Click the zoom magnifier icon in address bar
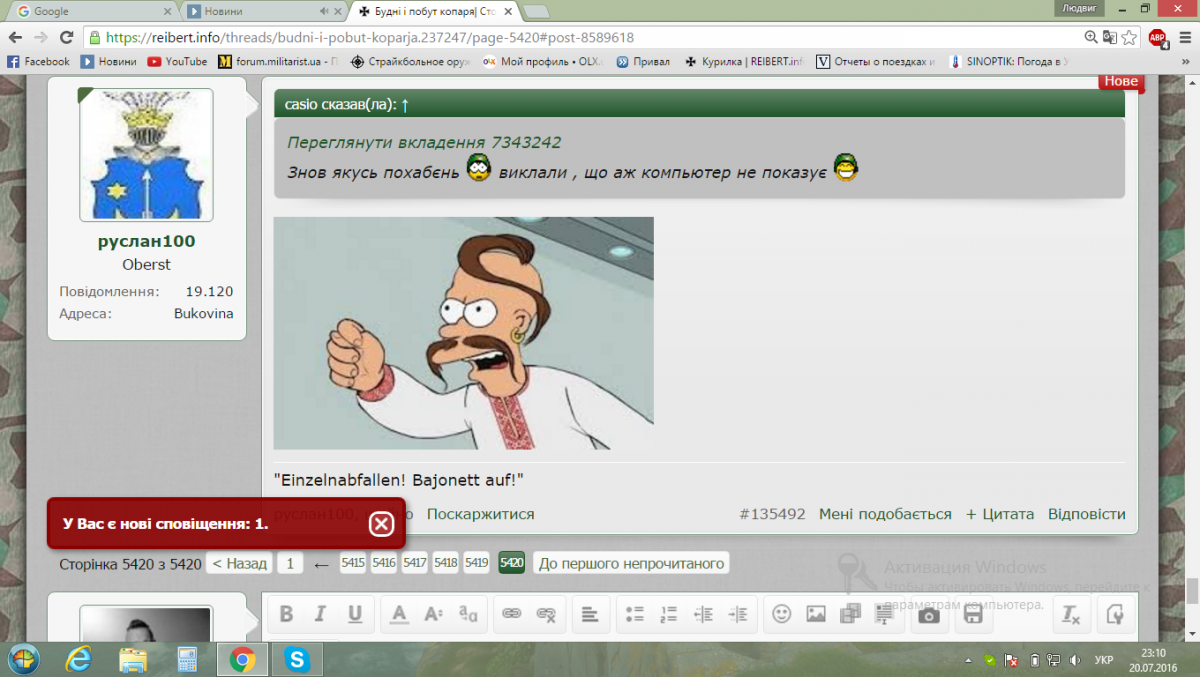 [1092, 37]
